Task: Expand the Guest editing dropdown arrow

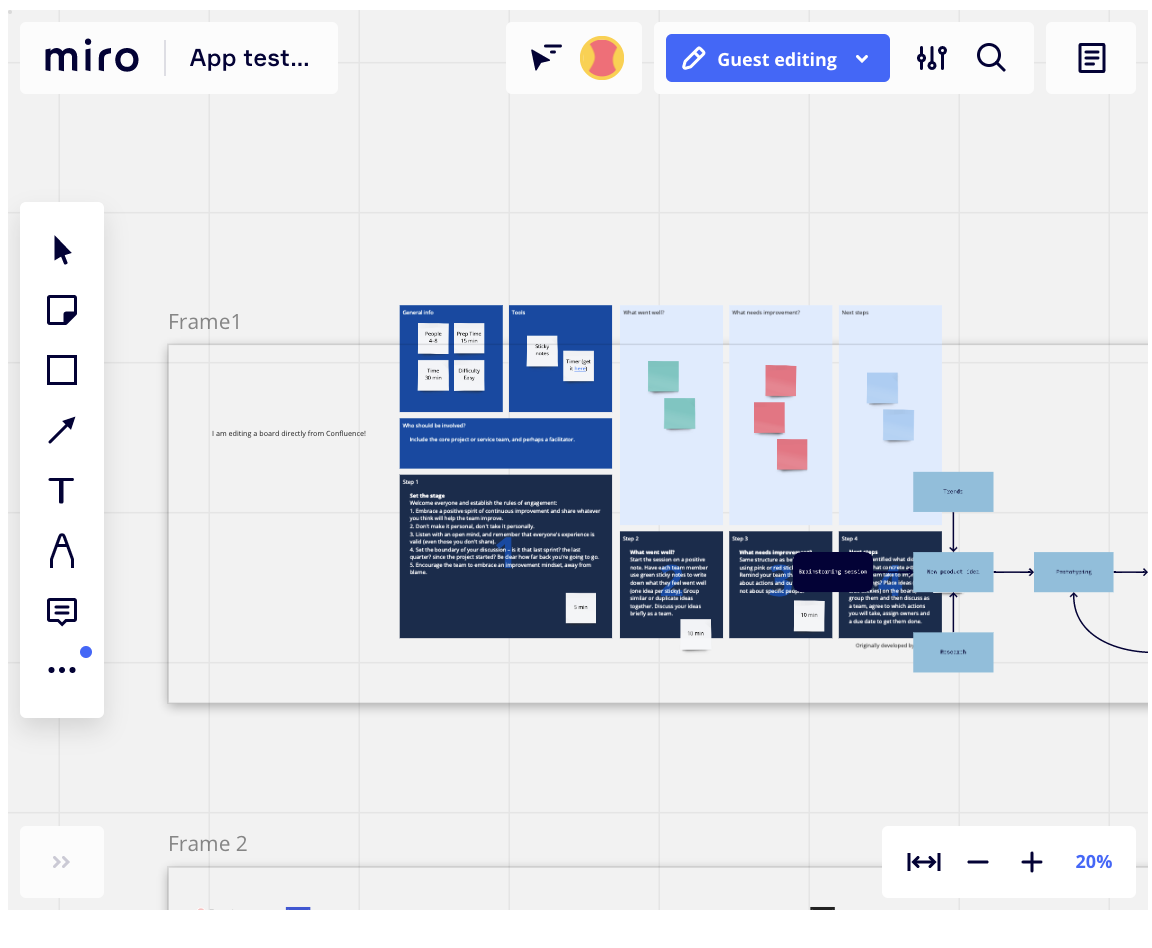Action: click(863, 59)
